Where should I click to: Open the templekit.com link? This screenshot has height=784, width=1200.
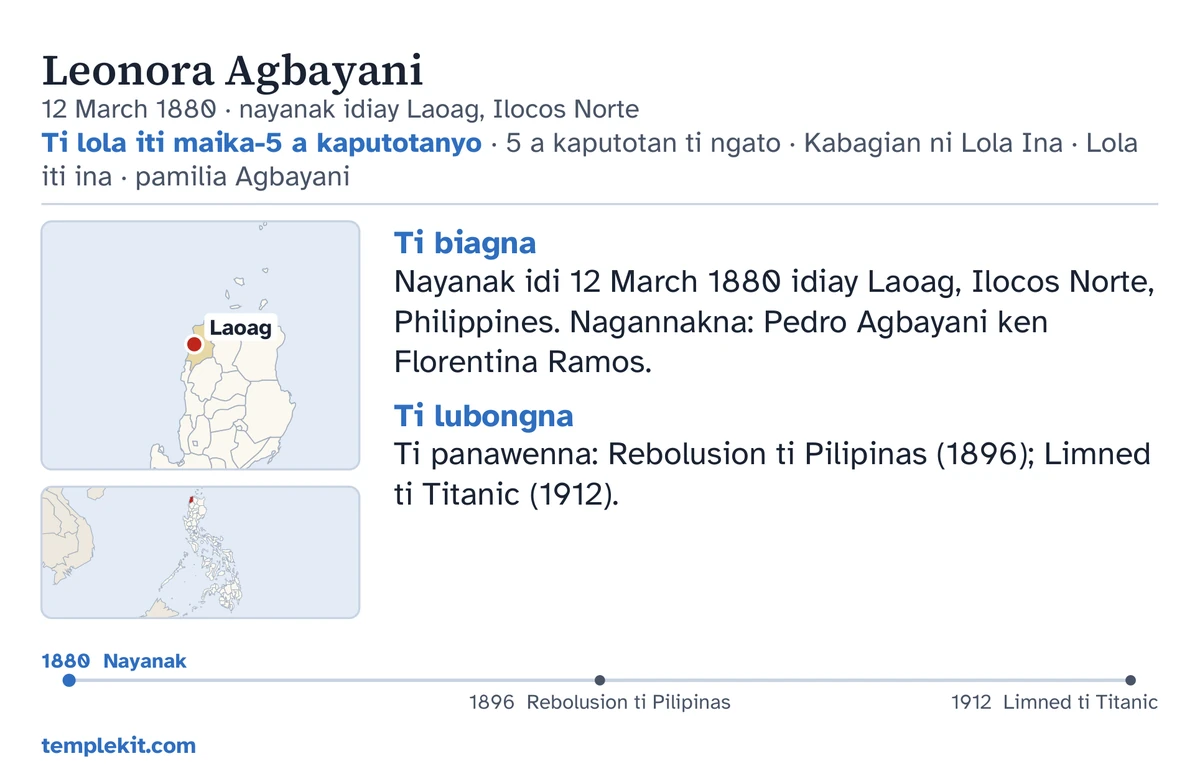click(119, 746)
